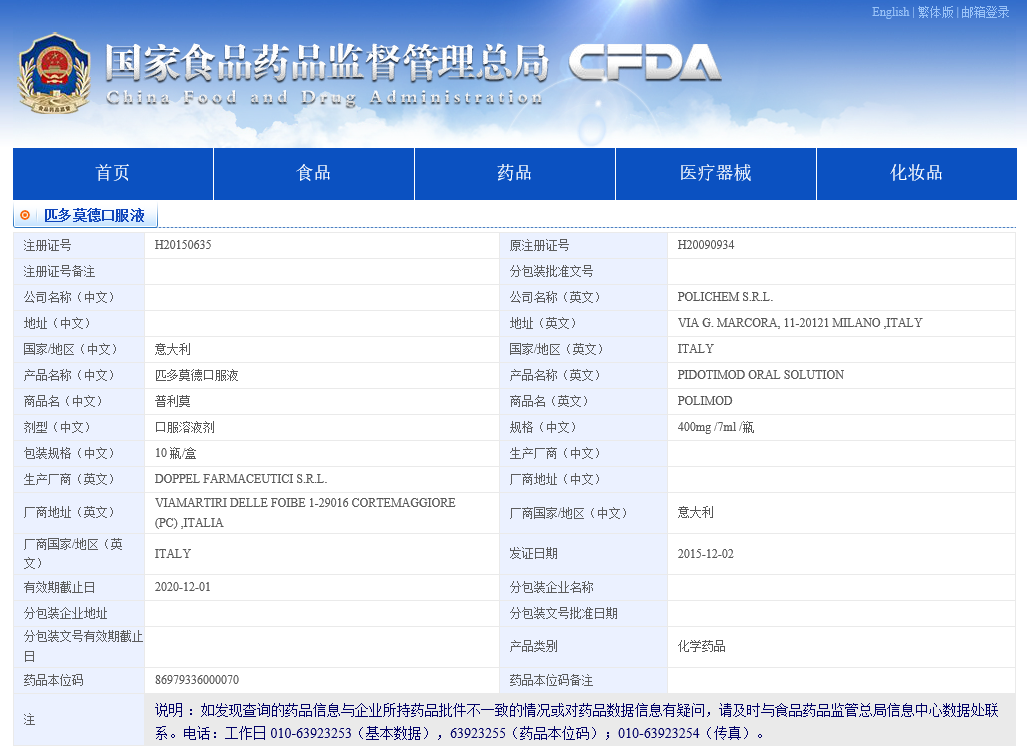This screenshot has width=1027, height=749.
Task: Click the 国家/地区（中文） value 意大利
Action: [x=172, y=349]
